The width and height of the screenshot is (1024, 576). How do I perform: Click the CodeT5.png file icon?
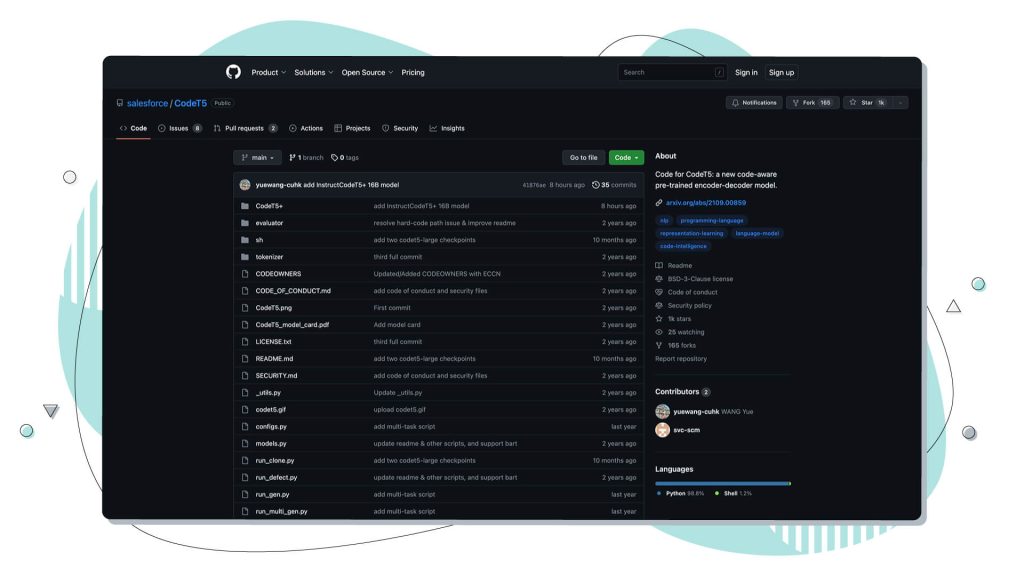tap(245, 308)
